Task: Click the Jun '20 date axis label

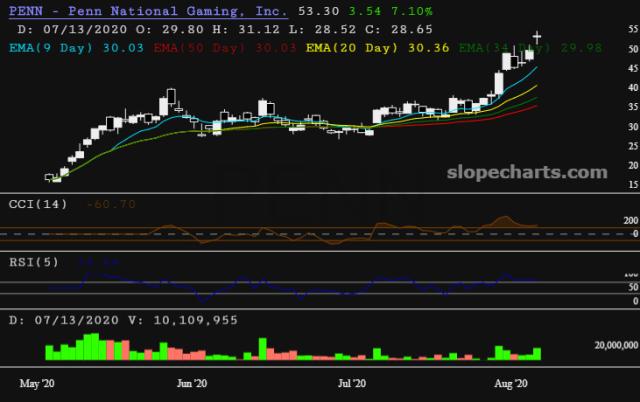Action: [192, 383]
